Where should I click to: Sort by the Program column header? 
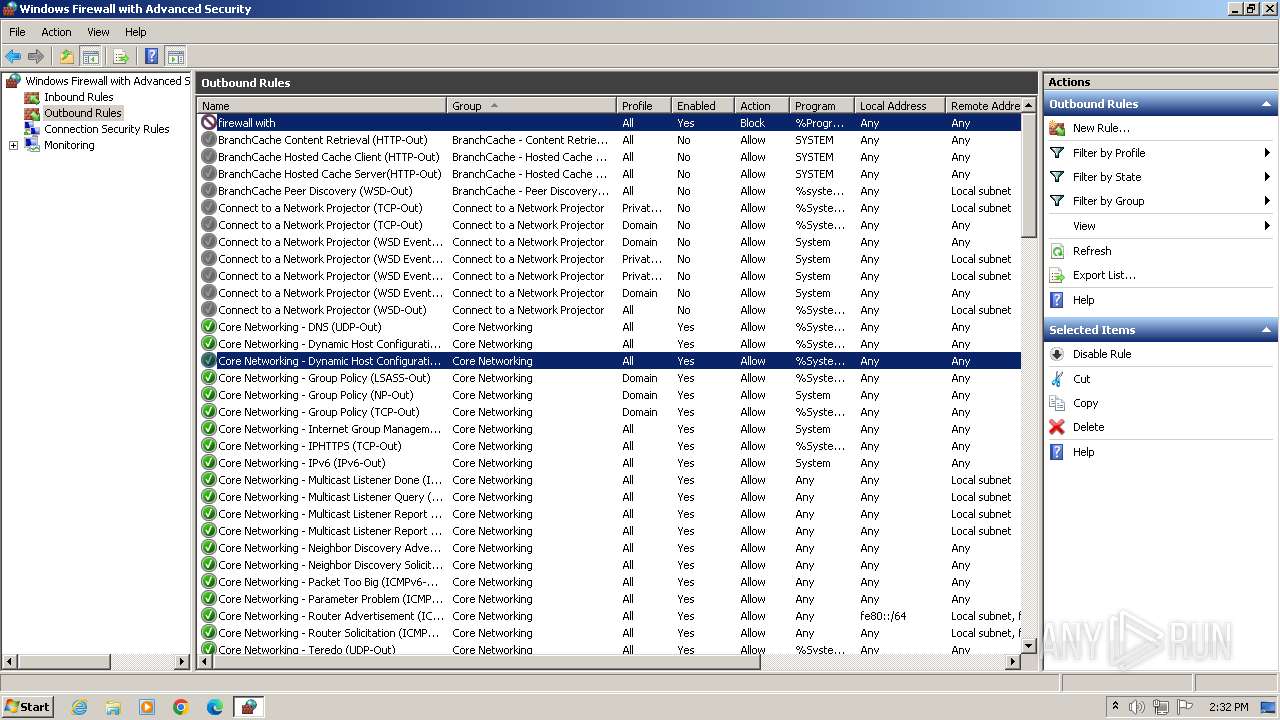pyautogui.click(x=822, y=106)
